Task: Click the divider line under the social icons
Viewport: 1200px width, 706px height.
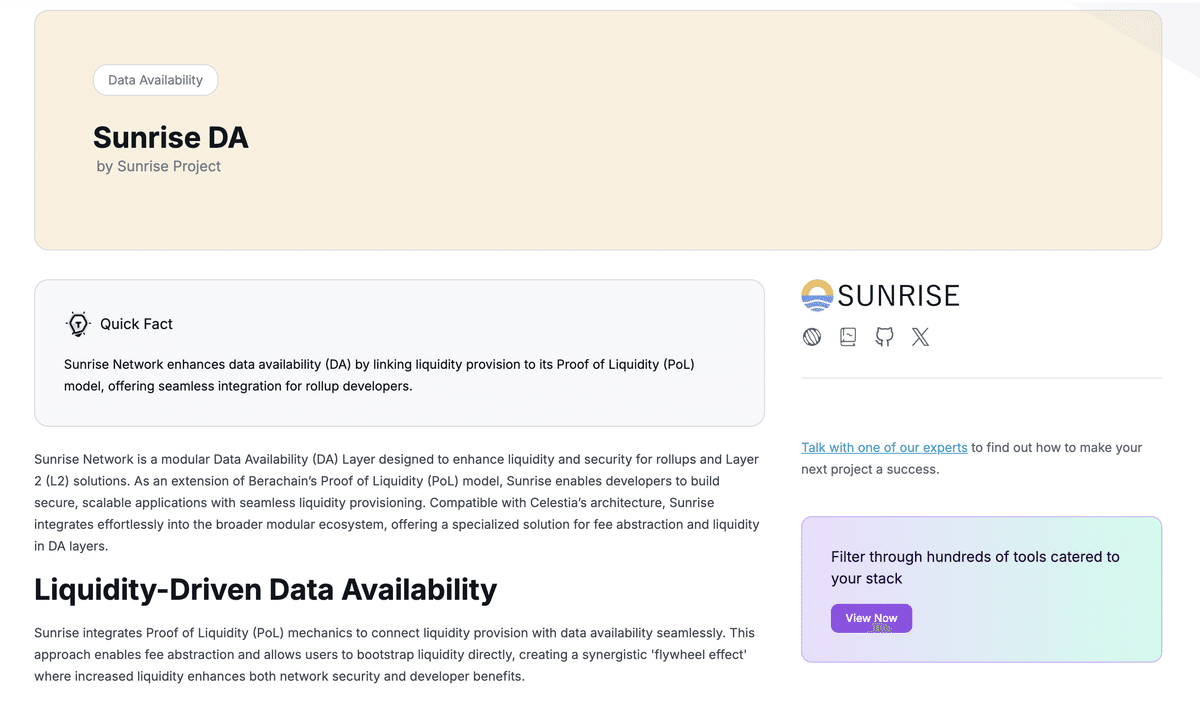Action: (981, 378)
